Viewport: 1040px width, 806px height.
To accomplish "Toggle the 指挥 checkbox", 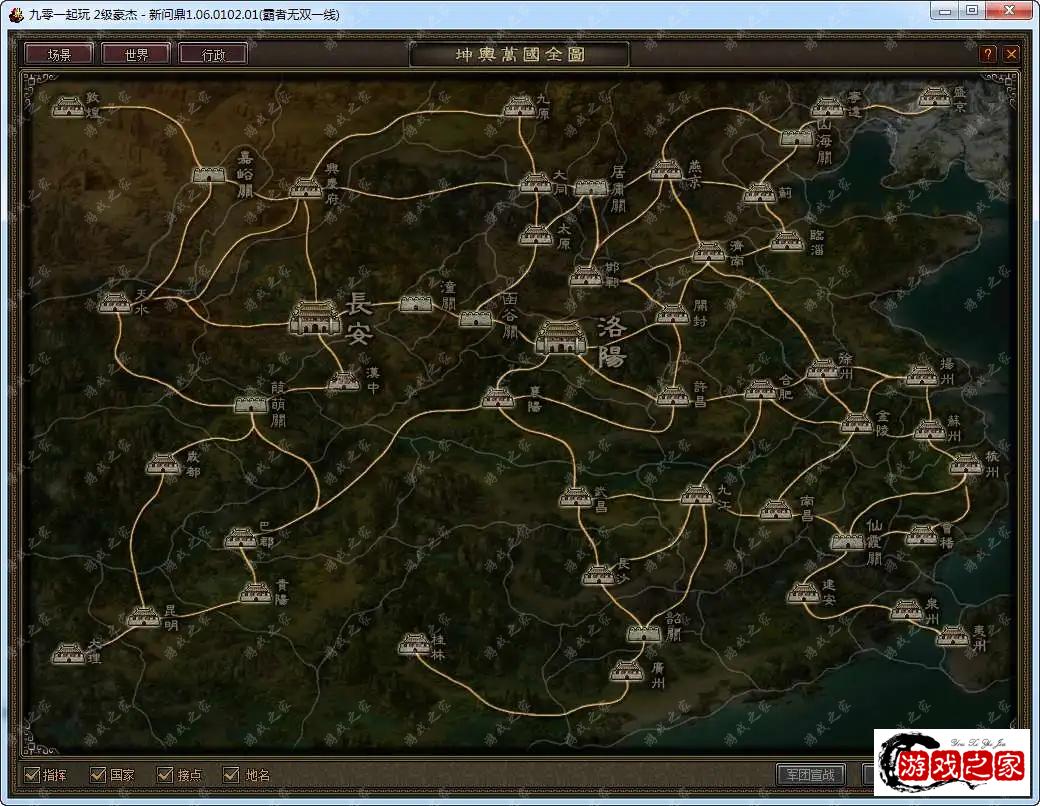I will tap(32, 775).
